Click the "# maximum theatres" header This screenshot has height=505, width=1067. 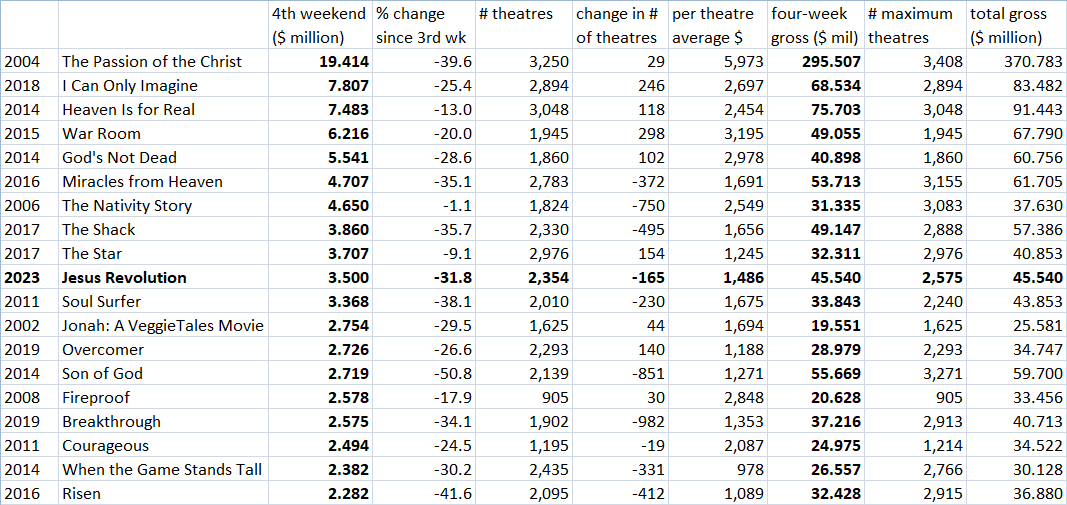916,26
